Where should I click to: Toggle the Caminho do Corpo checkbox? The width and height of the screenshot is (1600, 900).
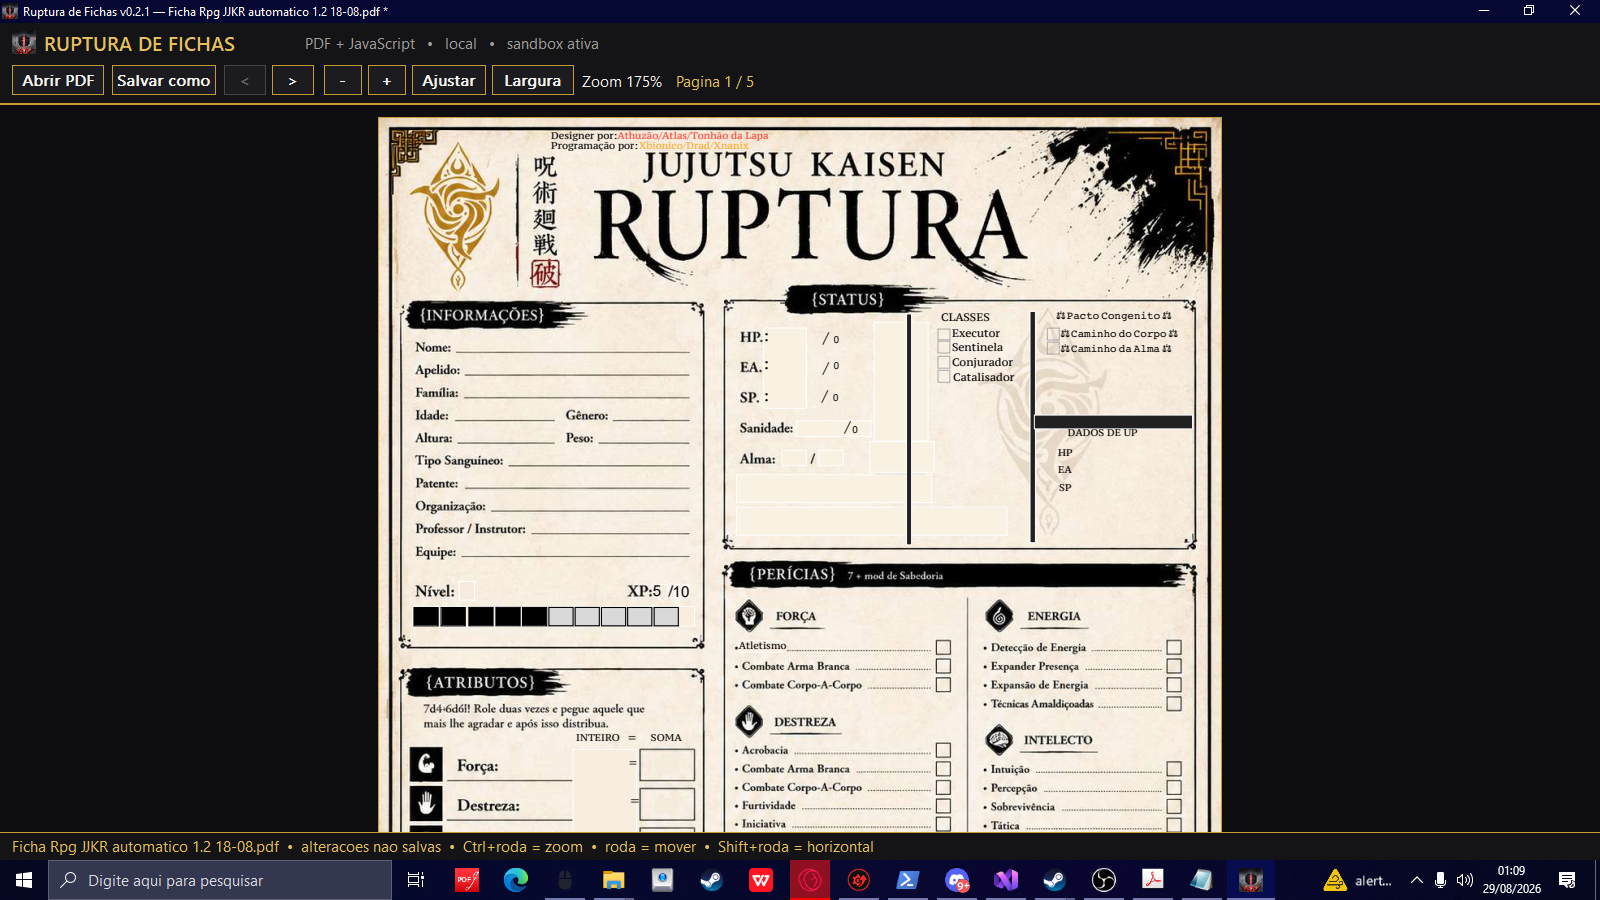[1053, 334]
